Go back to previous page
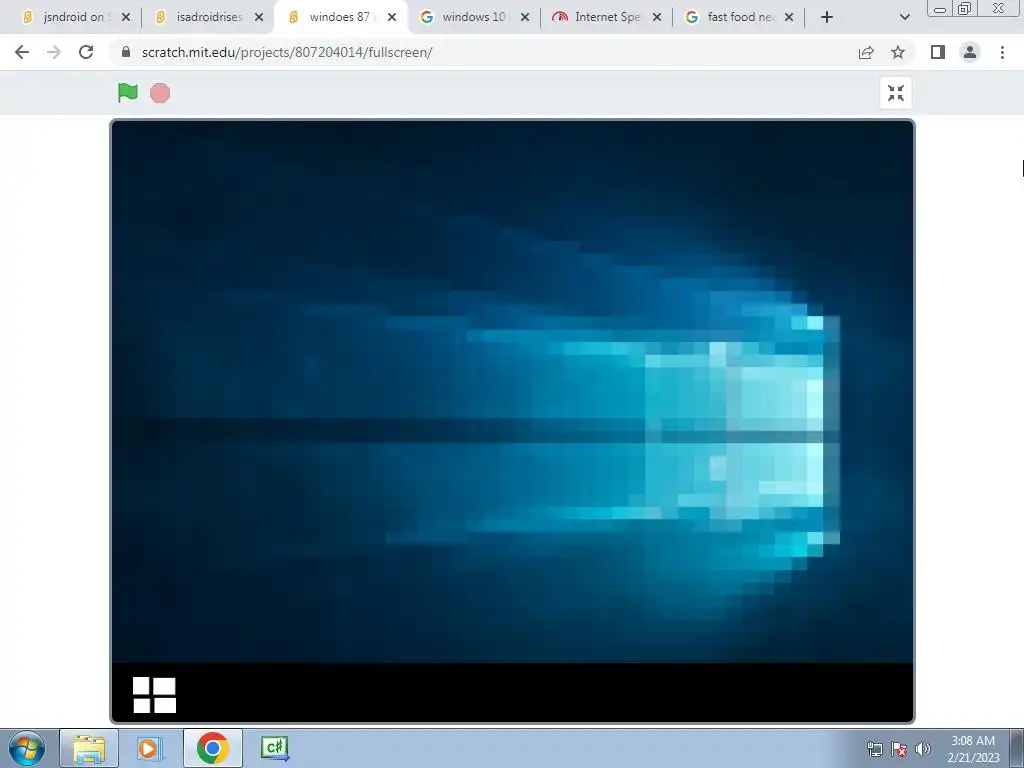Screen dimensions: 1024x768 [x=22, y=52]
